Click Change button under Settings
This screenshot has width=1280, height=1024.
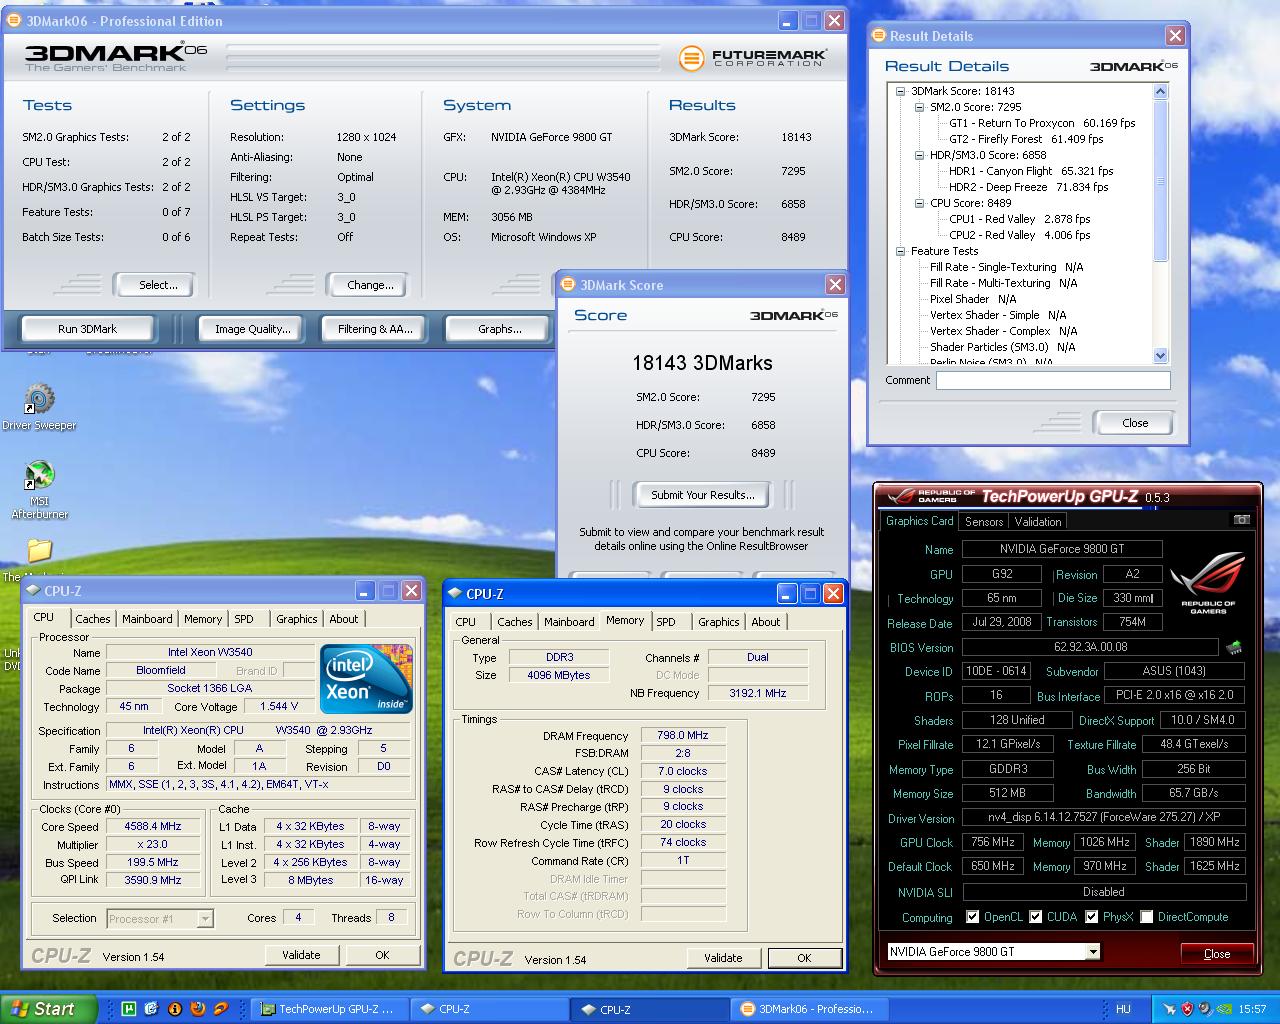coord(370,285)
